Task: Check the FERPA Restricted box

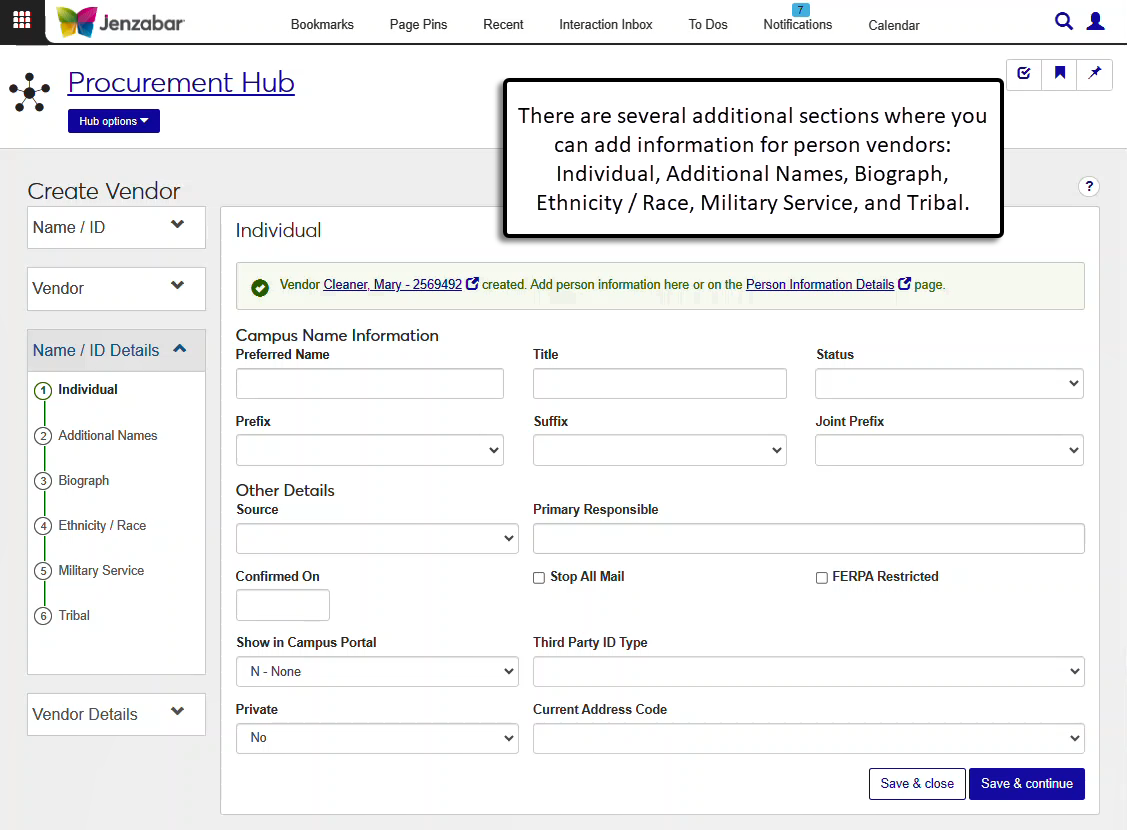Action: 822,578
